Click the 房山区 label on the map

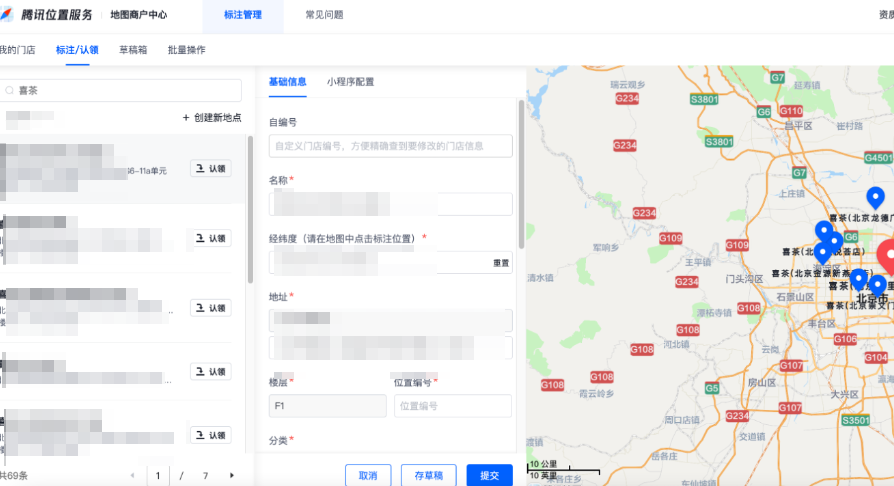click(x=762, y=382)
